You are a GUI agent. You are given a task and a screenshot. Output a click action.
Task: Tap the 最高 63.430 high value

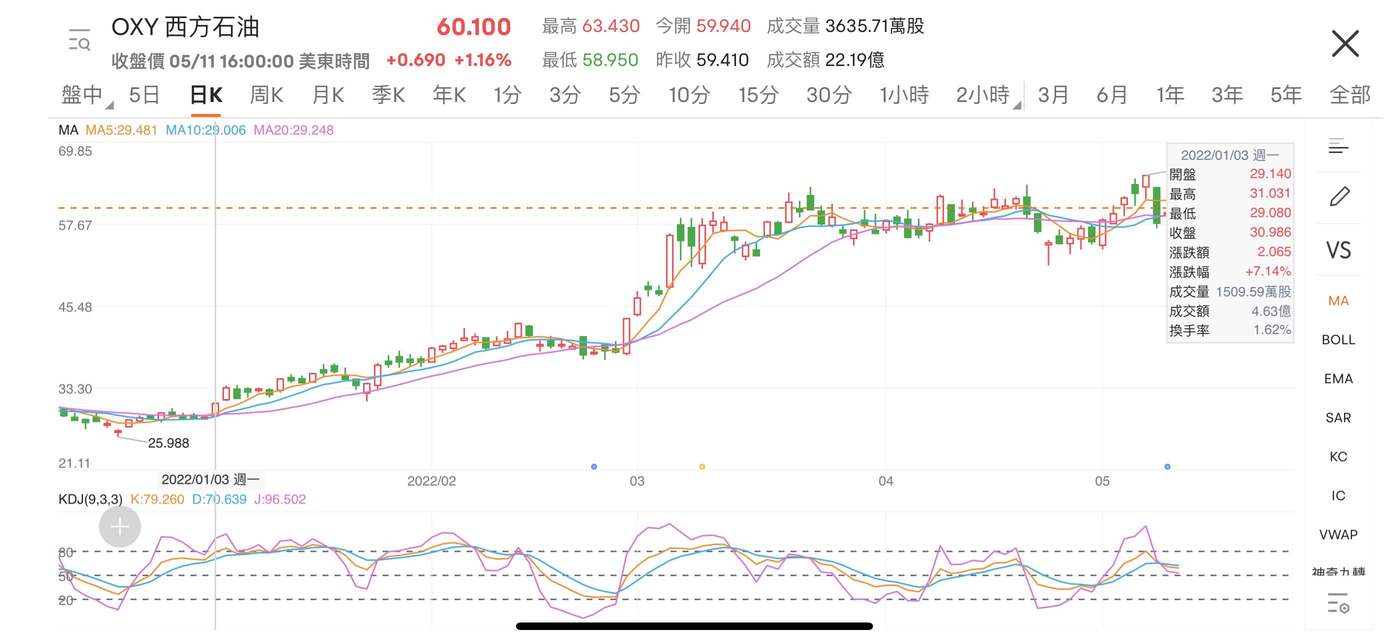pos(590,26)
